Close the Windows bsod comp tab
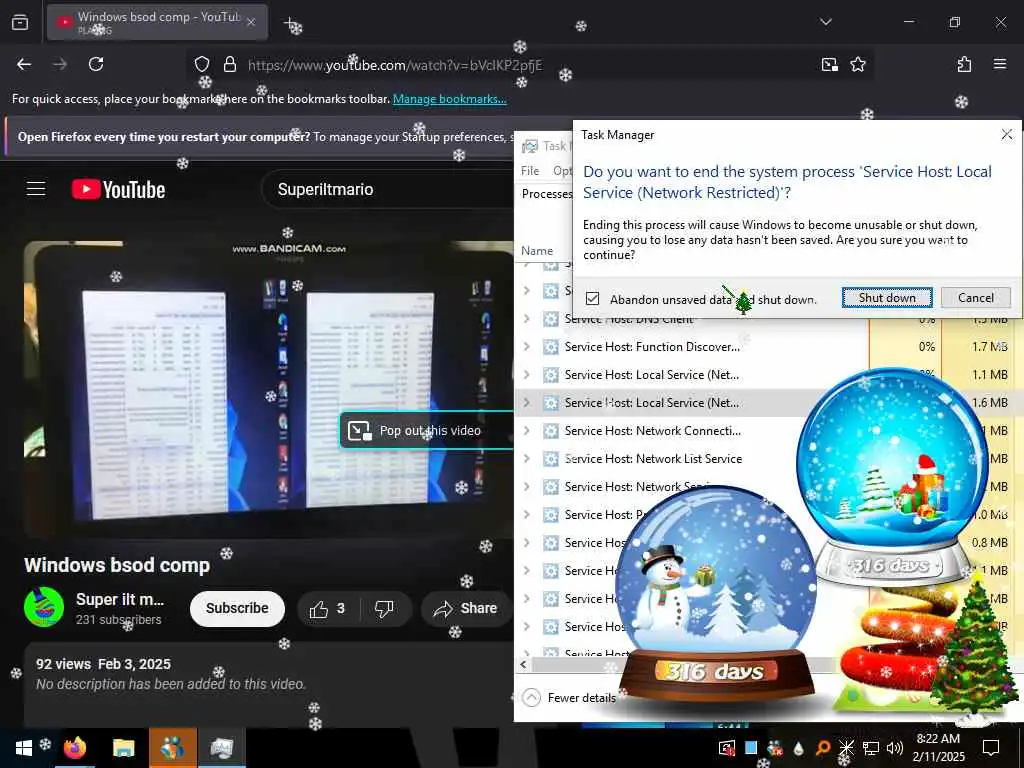The height and width of the screenshot is (768, 1024). (251, 22)
